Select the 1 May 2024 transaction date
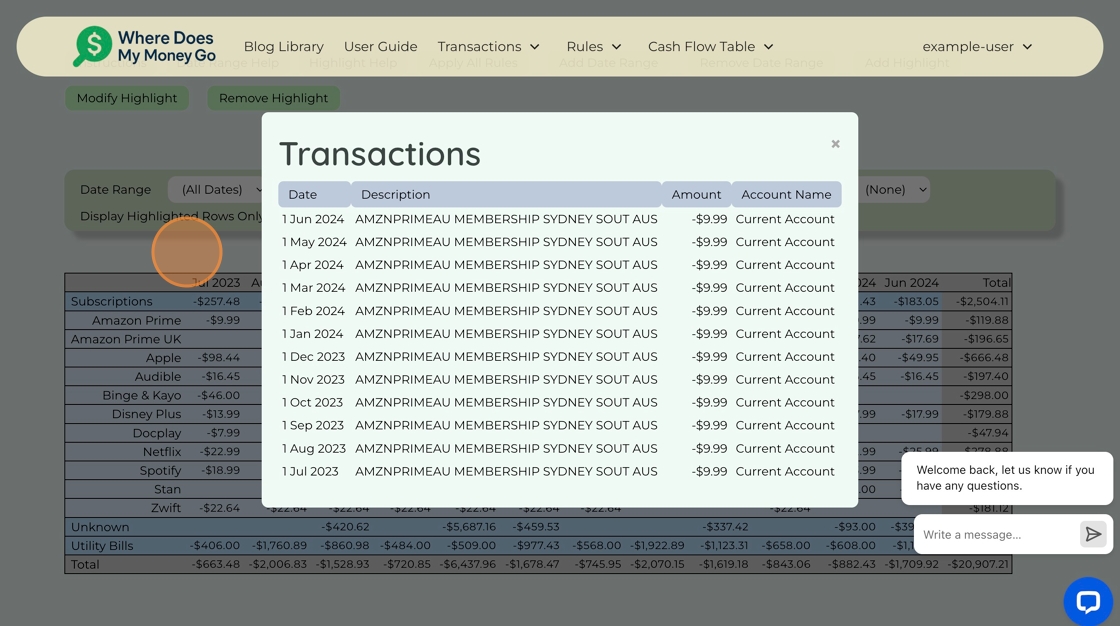 (x=314, y=242)
